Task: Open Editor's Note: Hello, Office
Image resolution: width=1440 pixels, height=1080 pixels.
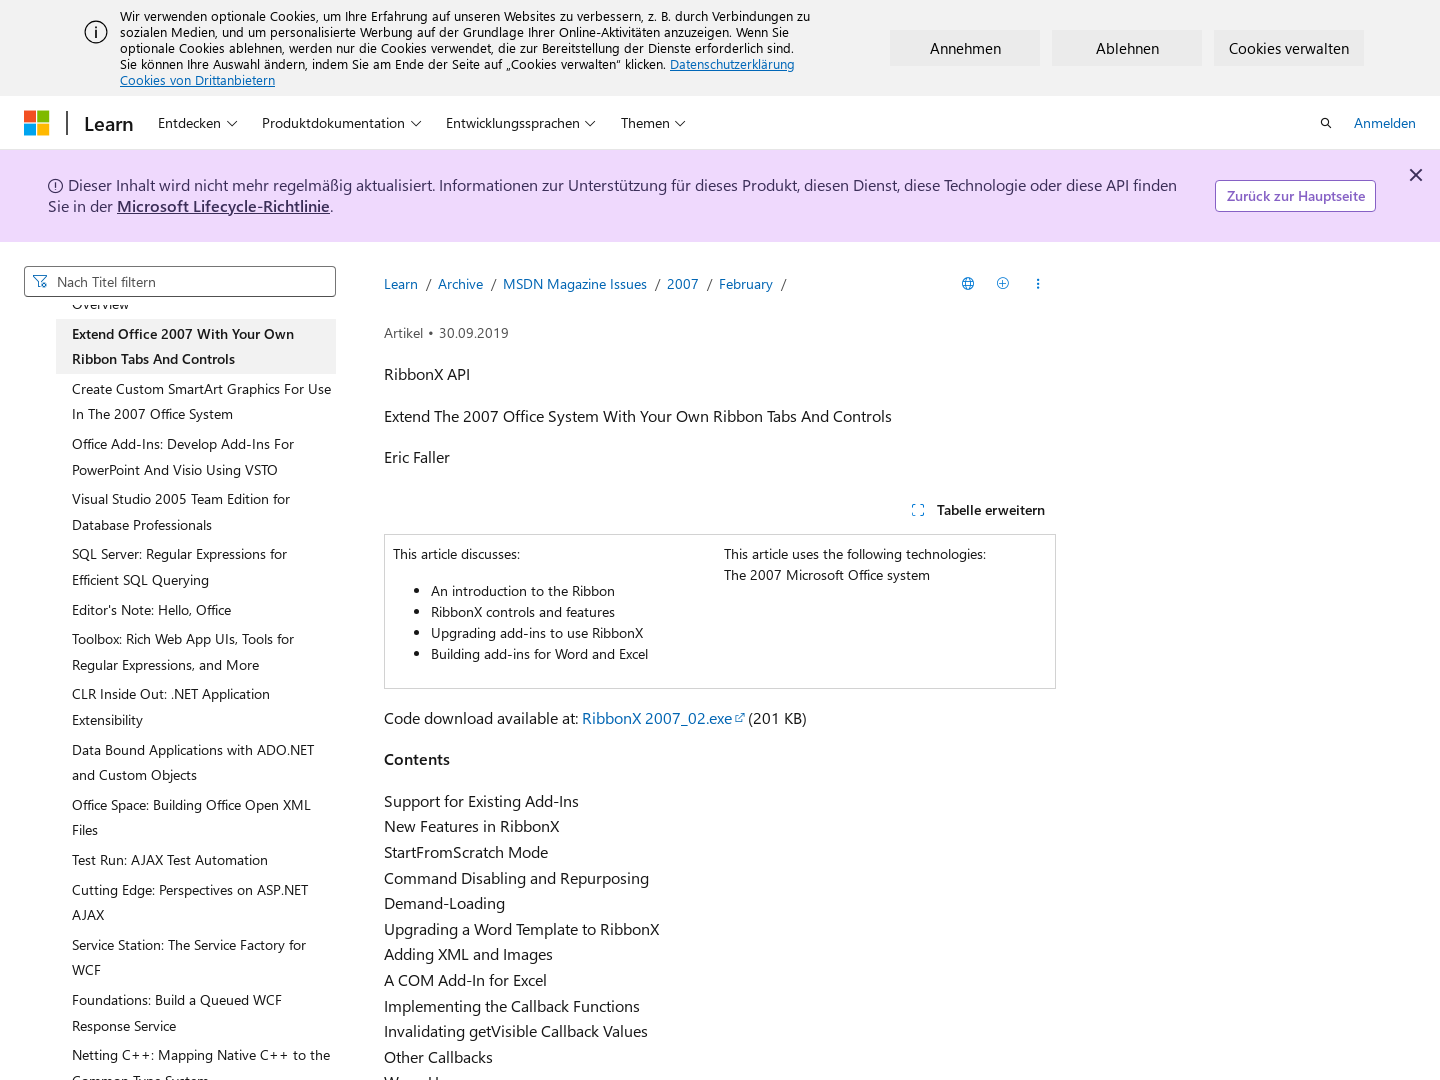Action: [196, 610]
